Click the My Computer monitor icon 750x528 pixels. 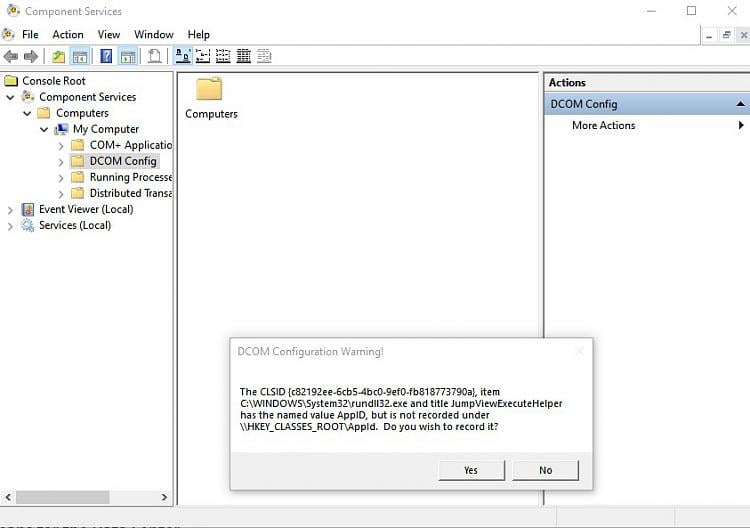(61, 129)
